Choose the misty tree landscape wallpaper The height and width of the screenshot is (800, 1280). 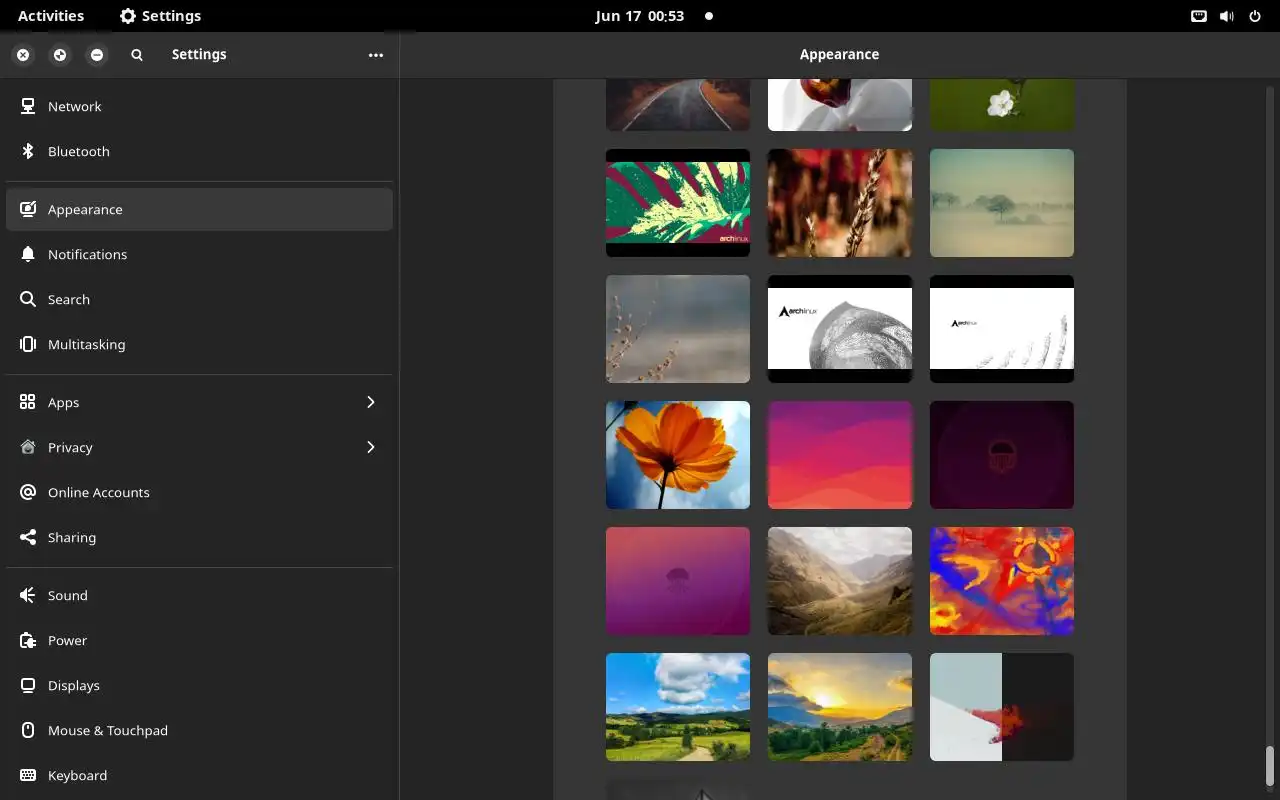click(x=1002, y=203)
